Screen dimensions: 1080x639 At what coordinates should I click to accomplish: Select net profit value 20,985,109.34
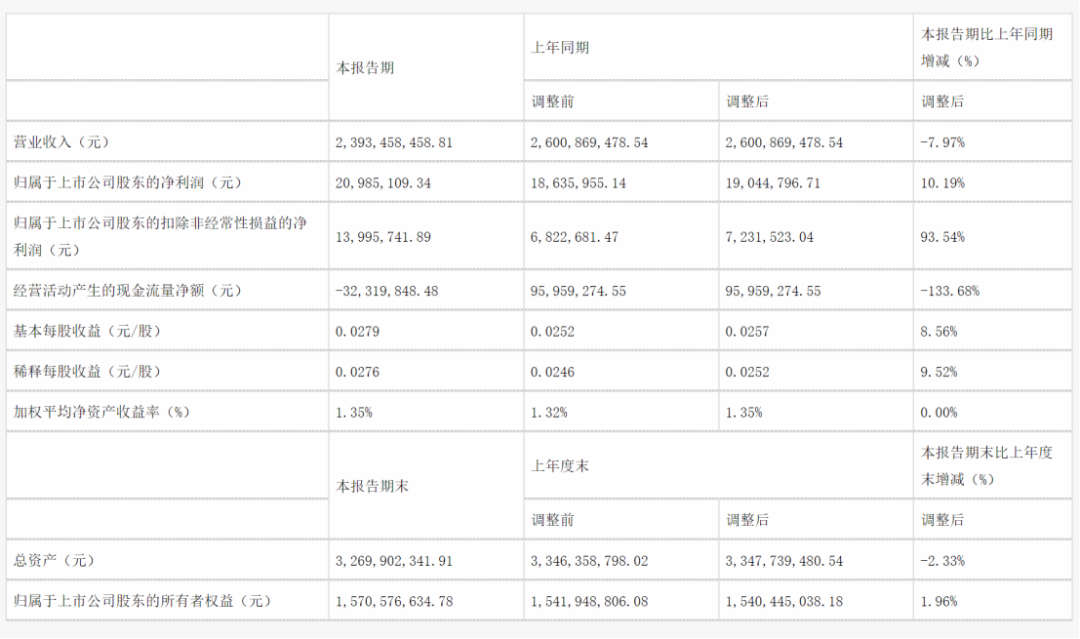click(x=384, y=183)
